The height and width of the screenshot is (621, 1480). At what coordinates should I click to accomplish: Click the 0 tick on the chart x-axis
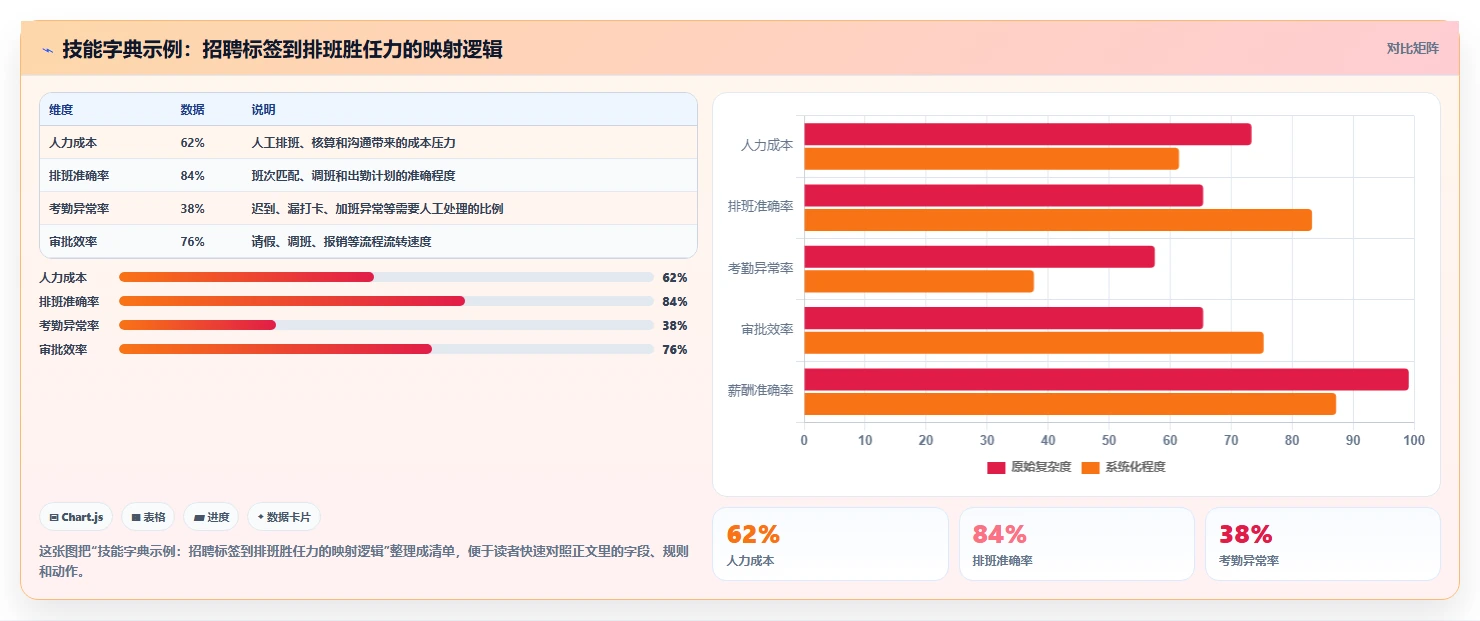804,440
